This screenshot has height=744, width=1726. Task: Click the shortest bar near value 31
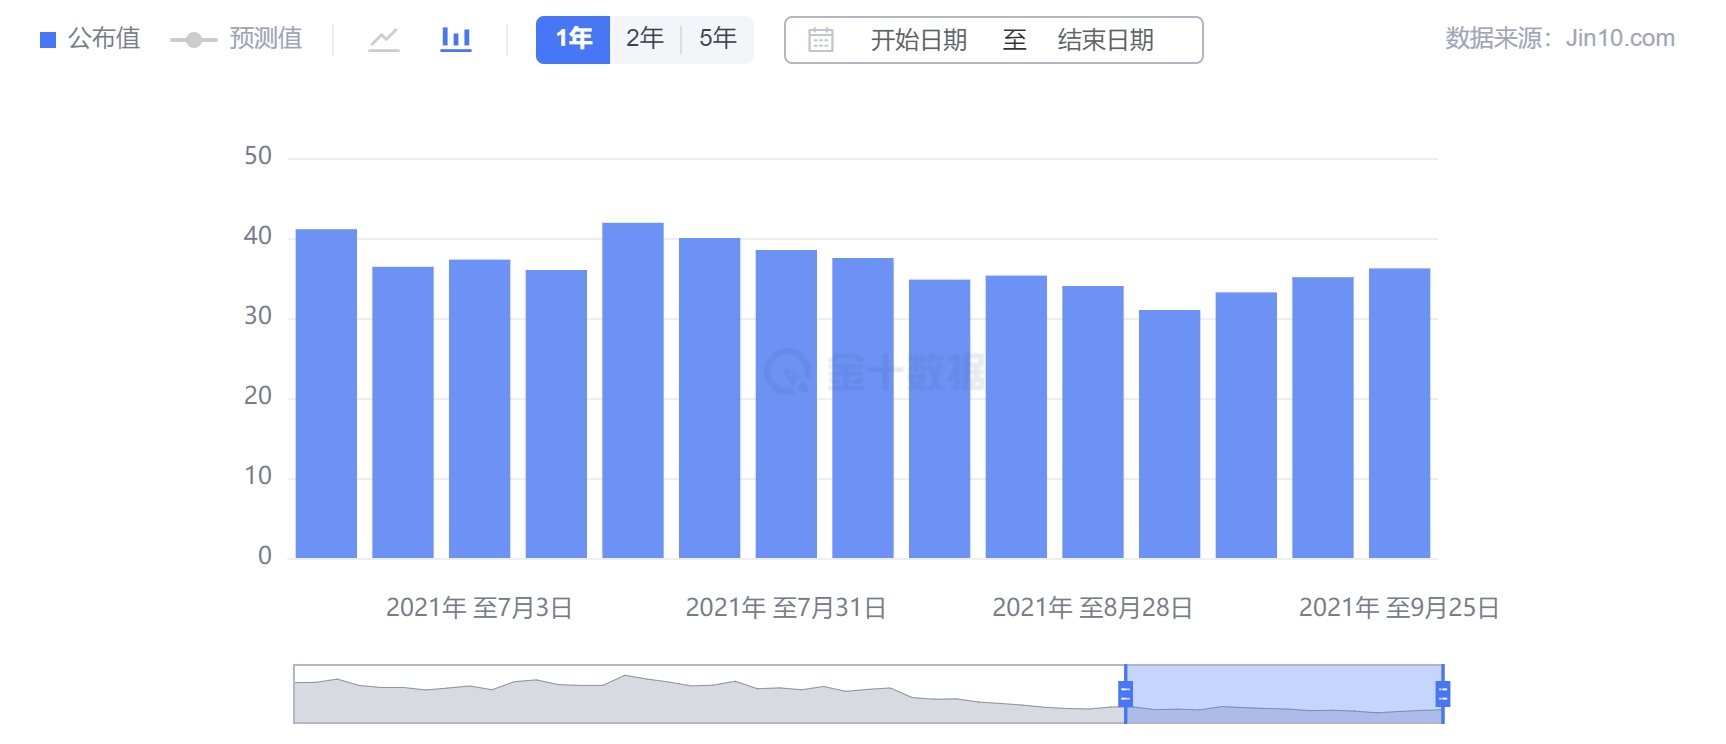pyautogui.click(x=1169, y=434)
